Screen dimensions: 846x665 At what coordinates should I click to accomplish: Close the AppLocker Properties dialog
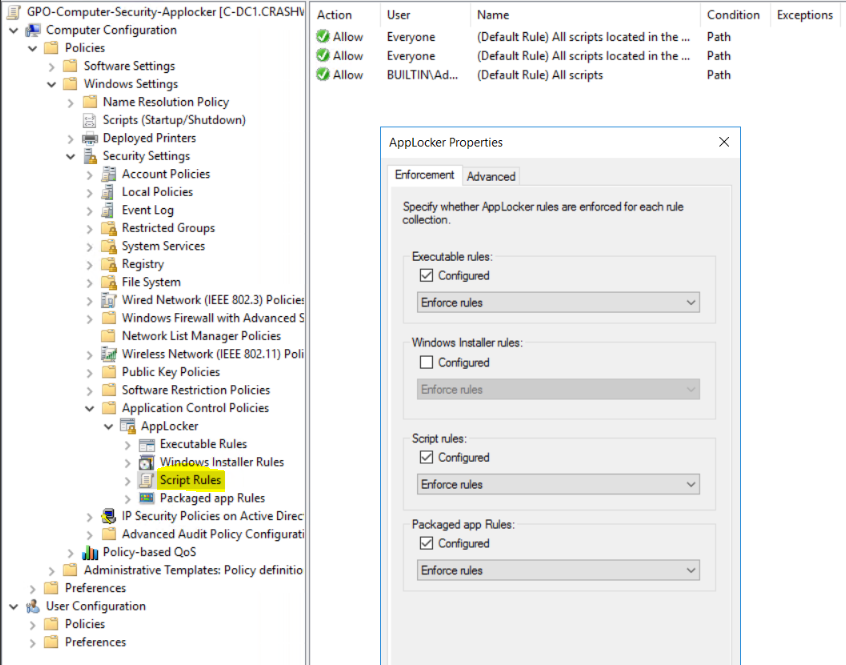click(724, 142)
